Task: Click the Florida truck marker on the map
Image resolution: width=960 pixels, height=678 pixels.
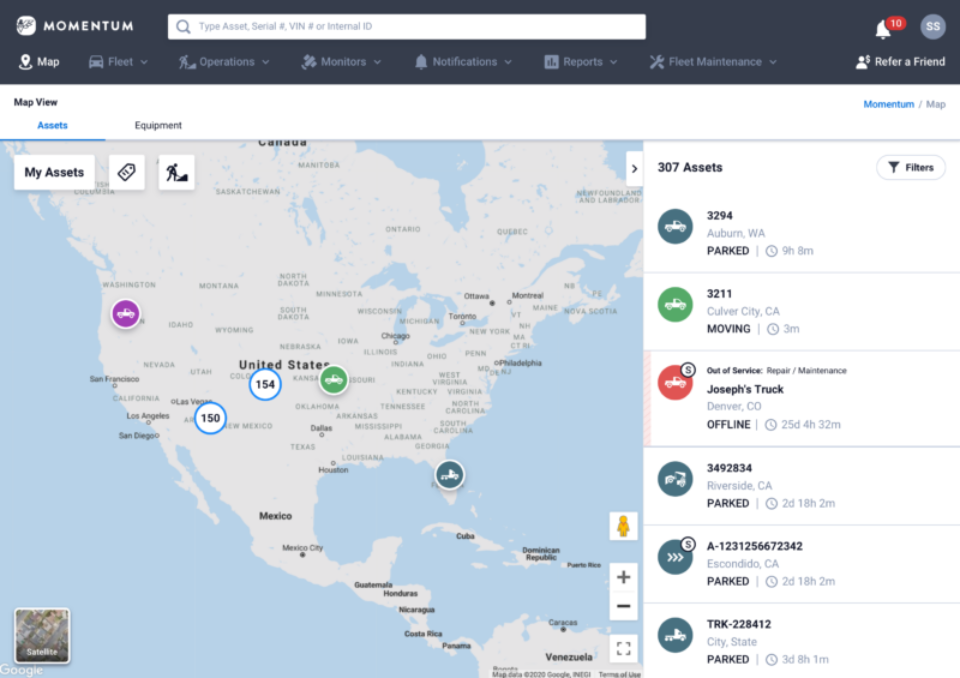Action: pos(450,475)
